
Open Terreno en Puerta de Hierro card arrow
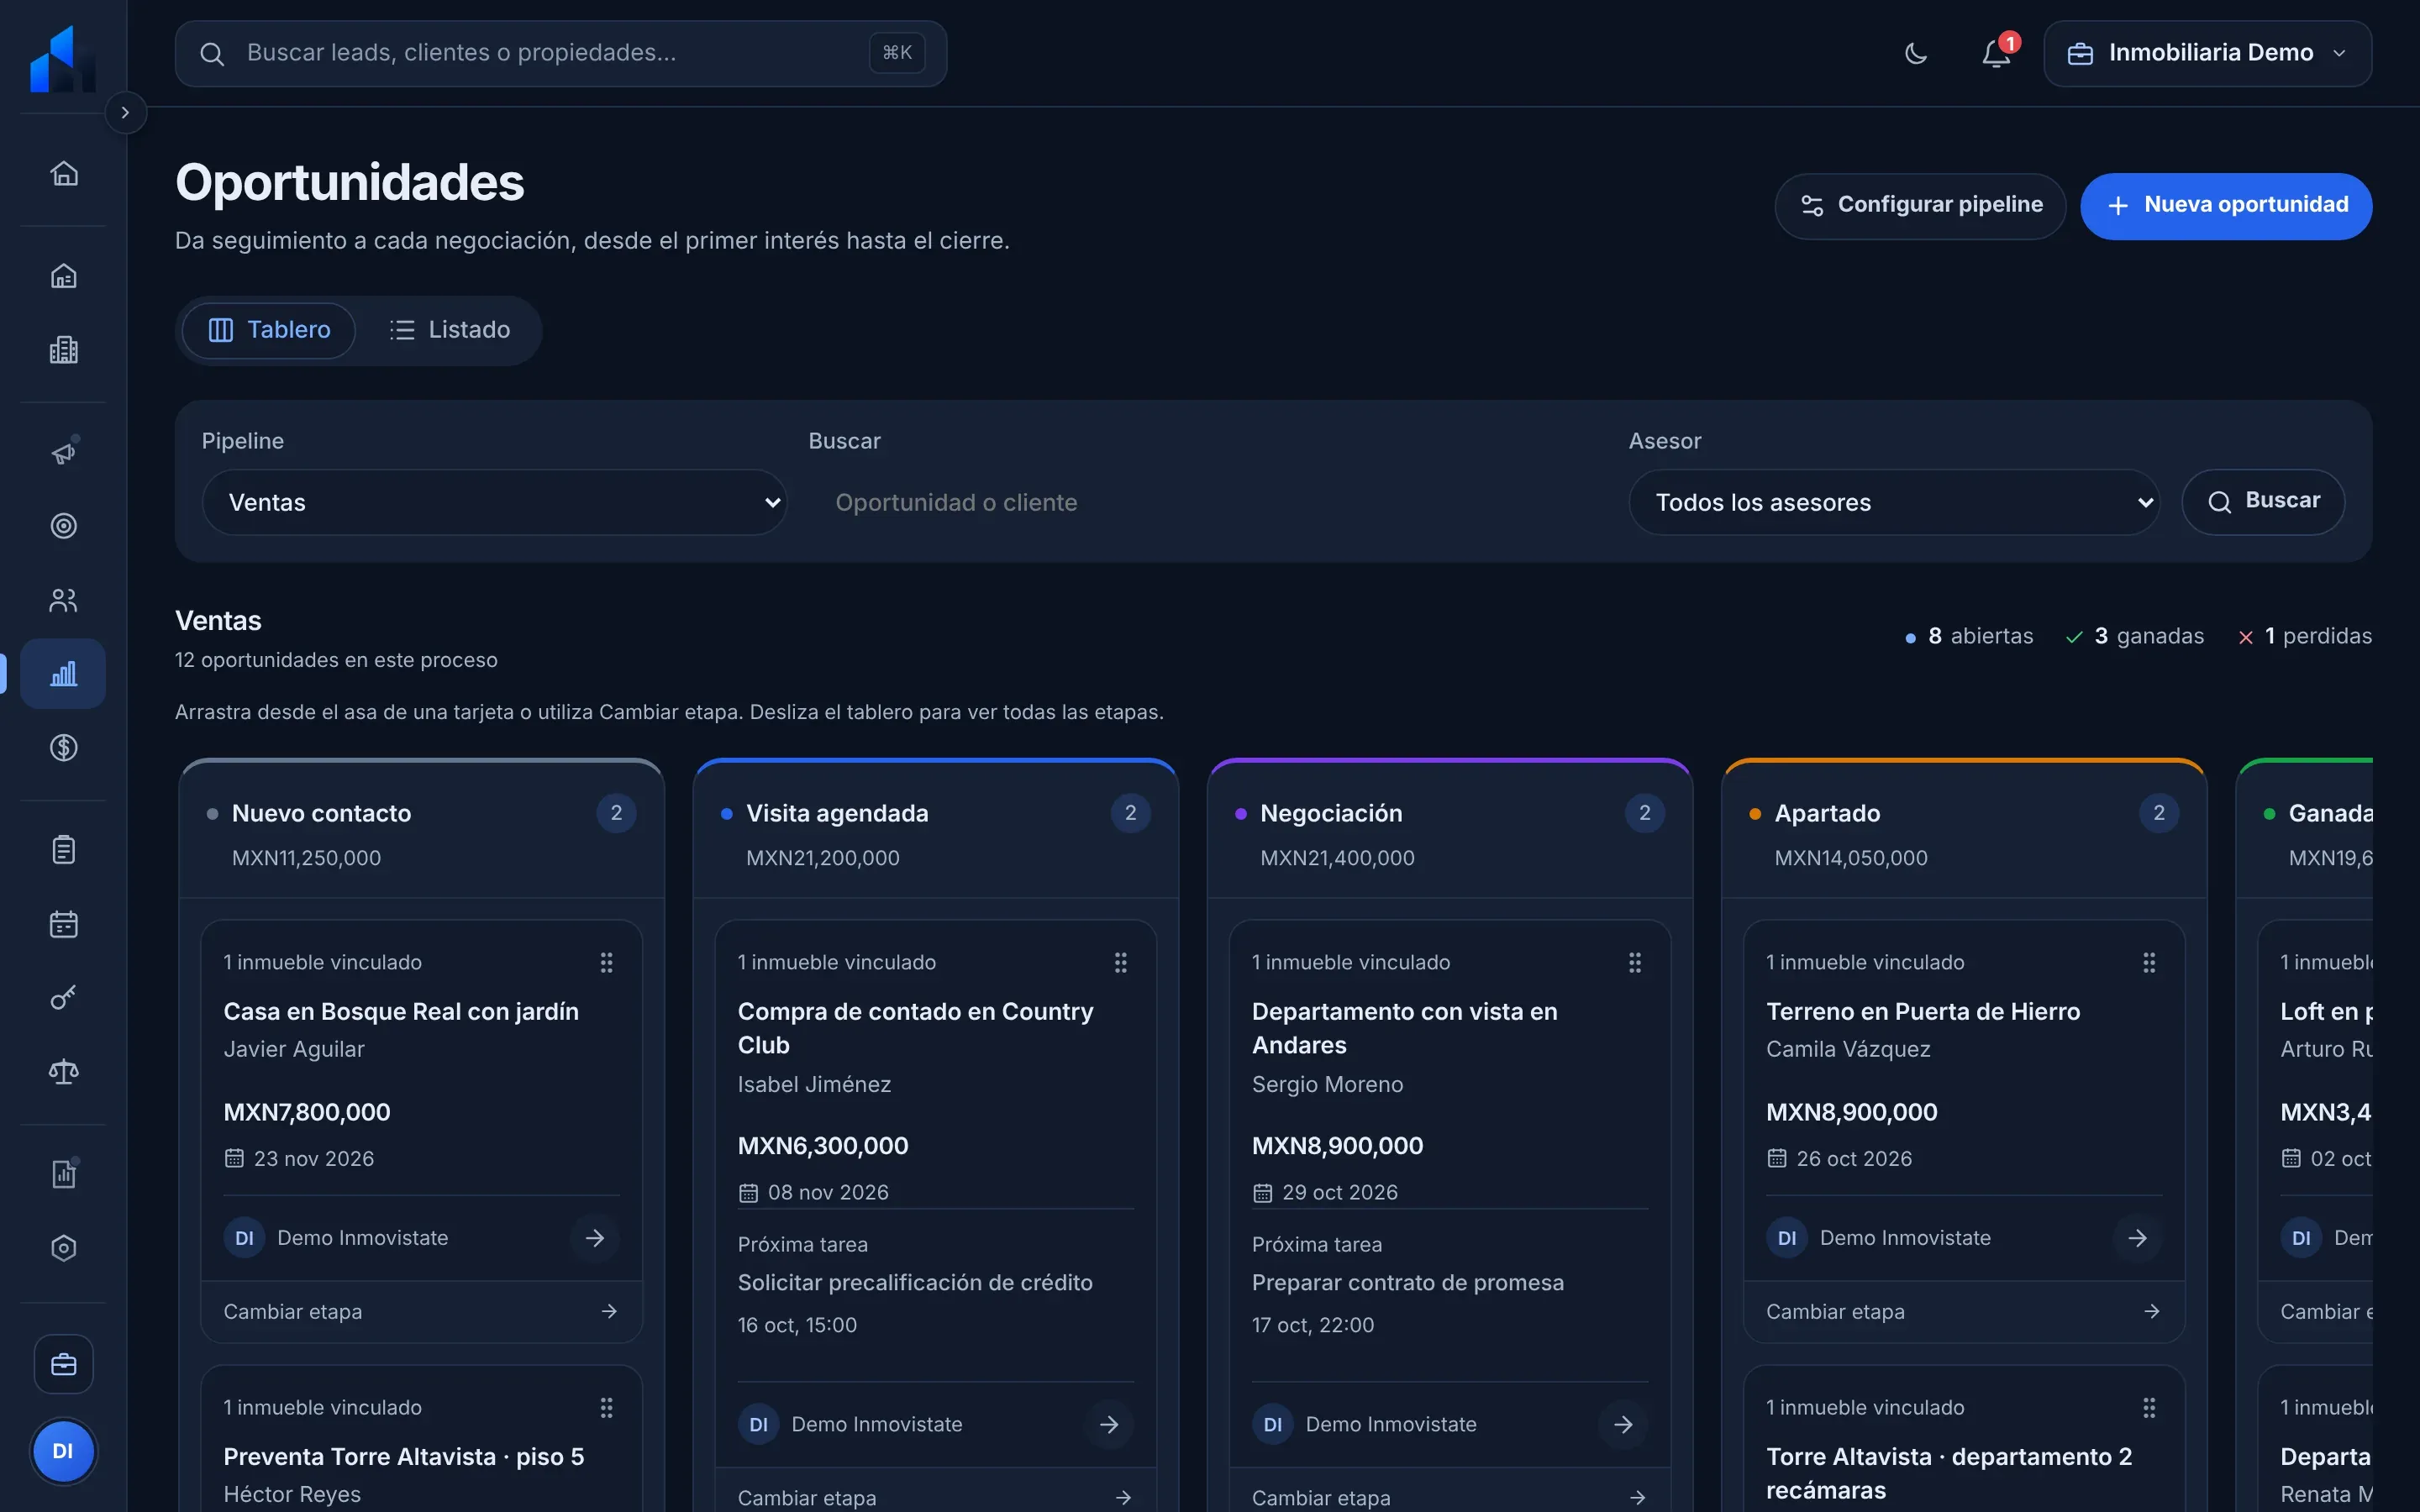coord(2138,1238)
